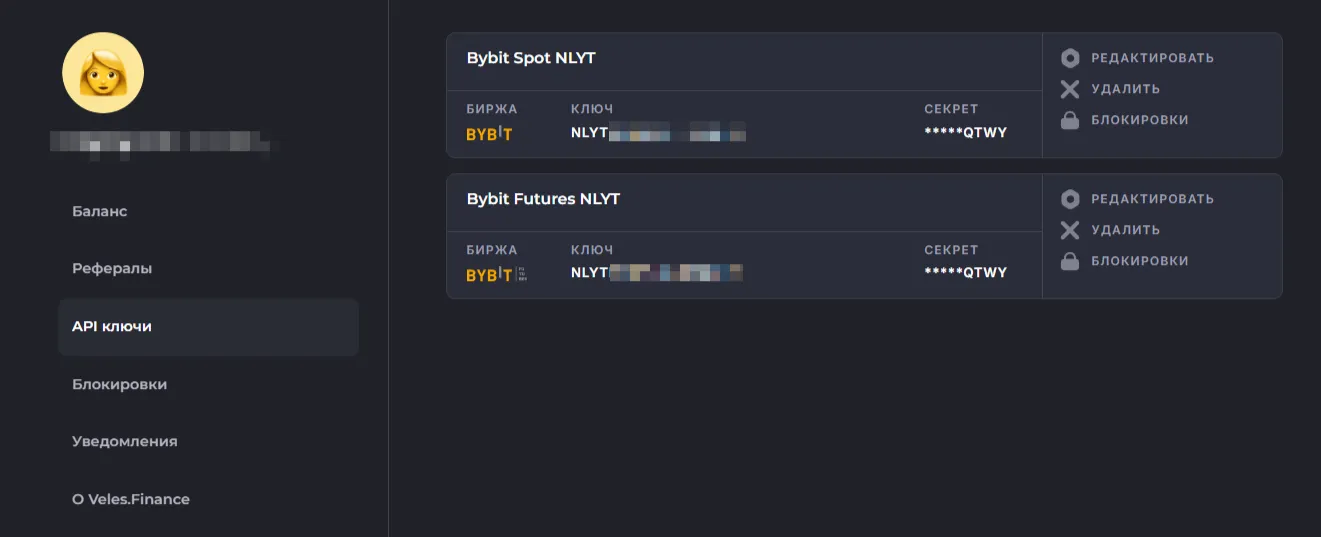This screenshot has height=537, width=1321.
Task: Click the edit hexagon icon for Bybit Futures
Action: (1070, 199)
